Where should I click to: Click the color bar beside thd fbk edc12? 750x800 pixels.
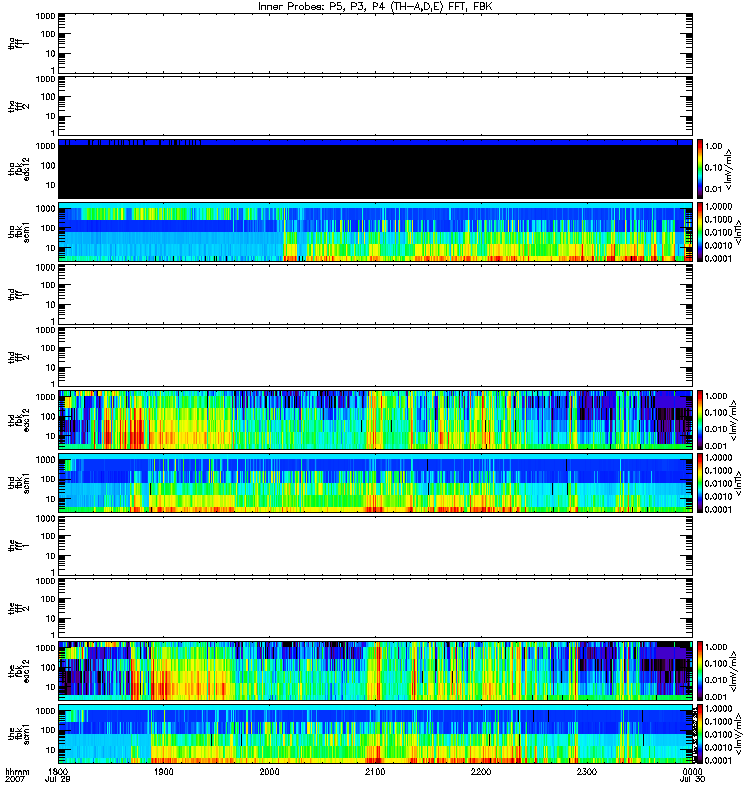(x=700, y=420)
